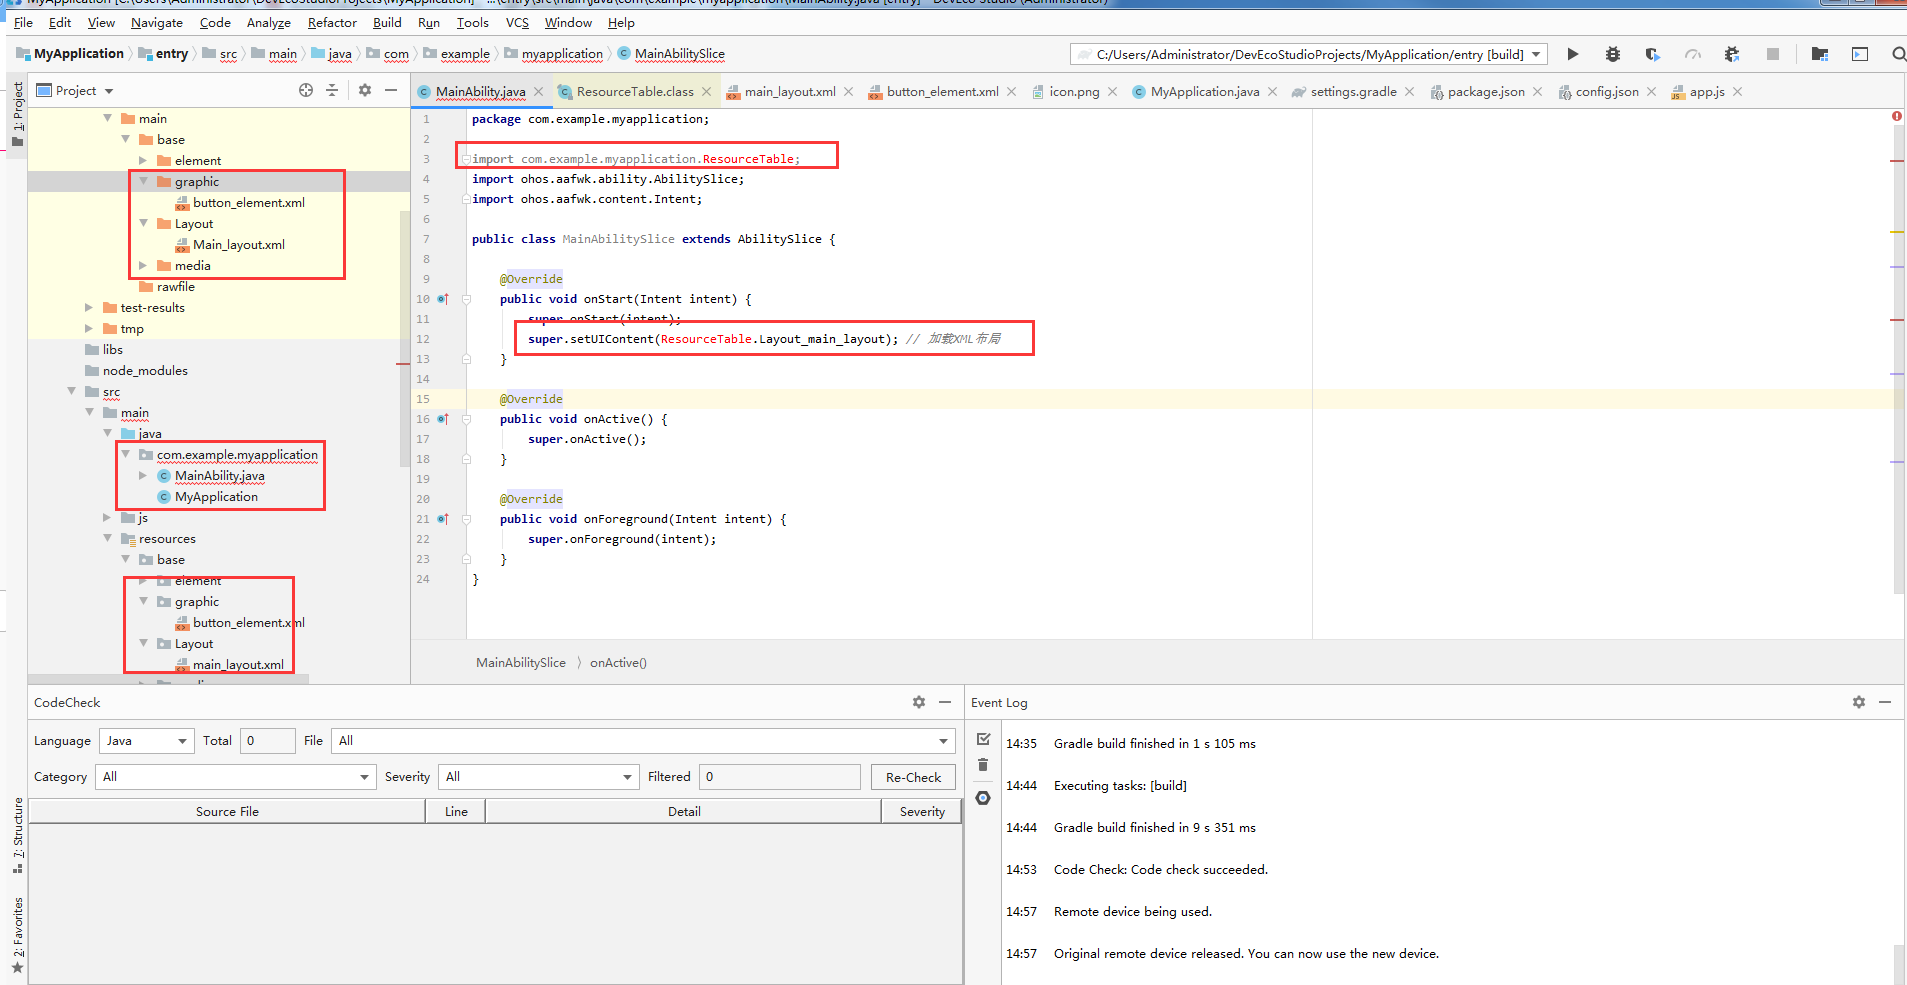Open search everywhere magnifier icon

1898,54
